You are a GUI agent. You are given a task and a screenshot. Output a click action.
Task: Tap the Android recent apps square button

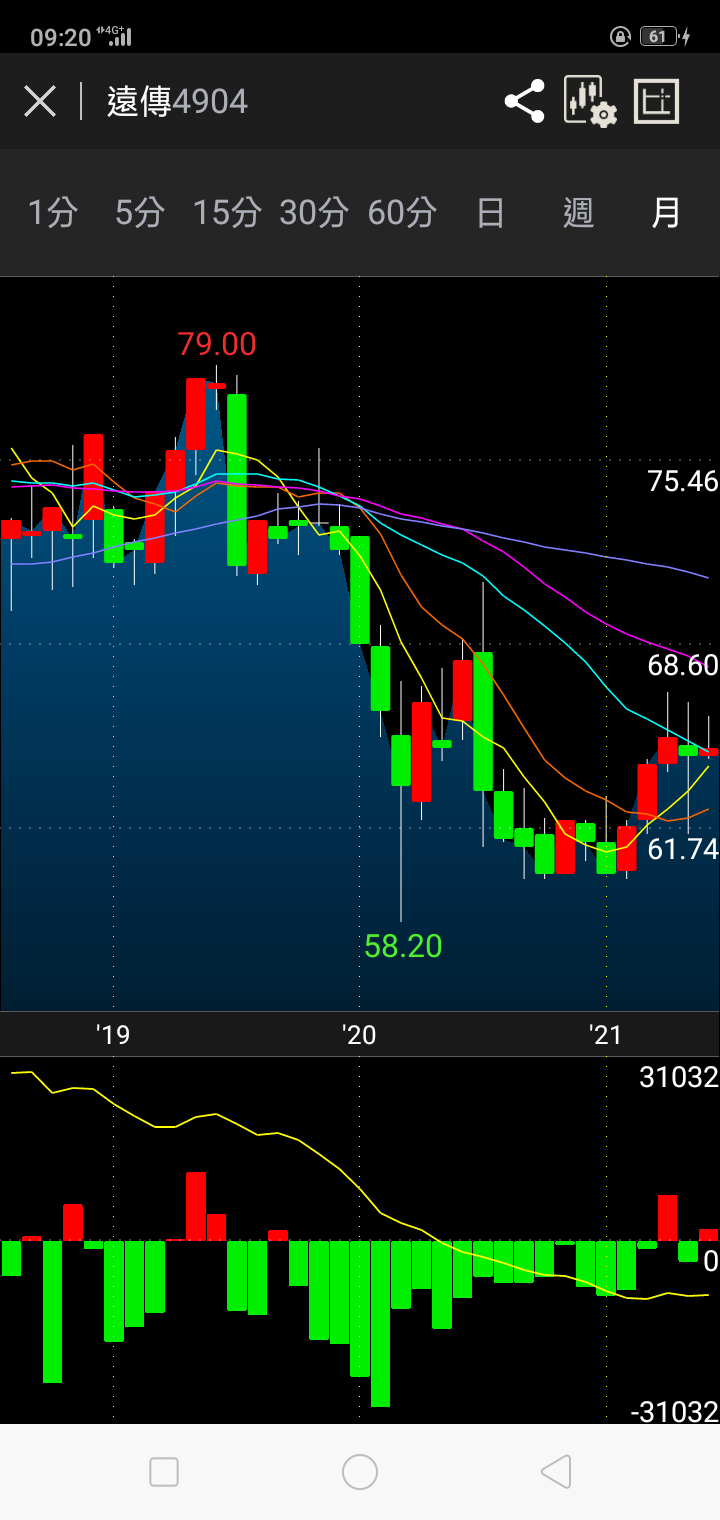coord(164,1472)
